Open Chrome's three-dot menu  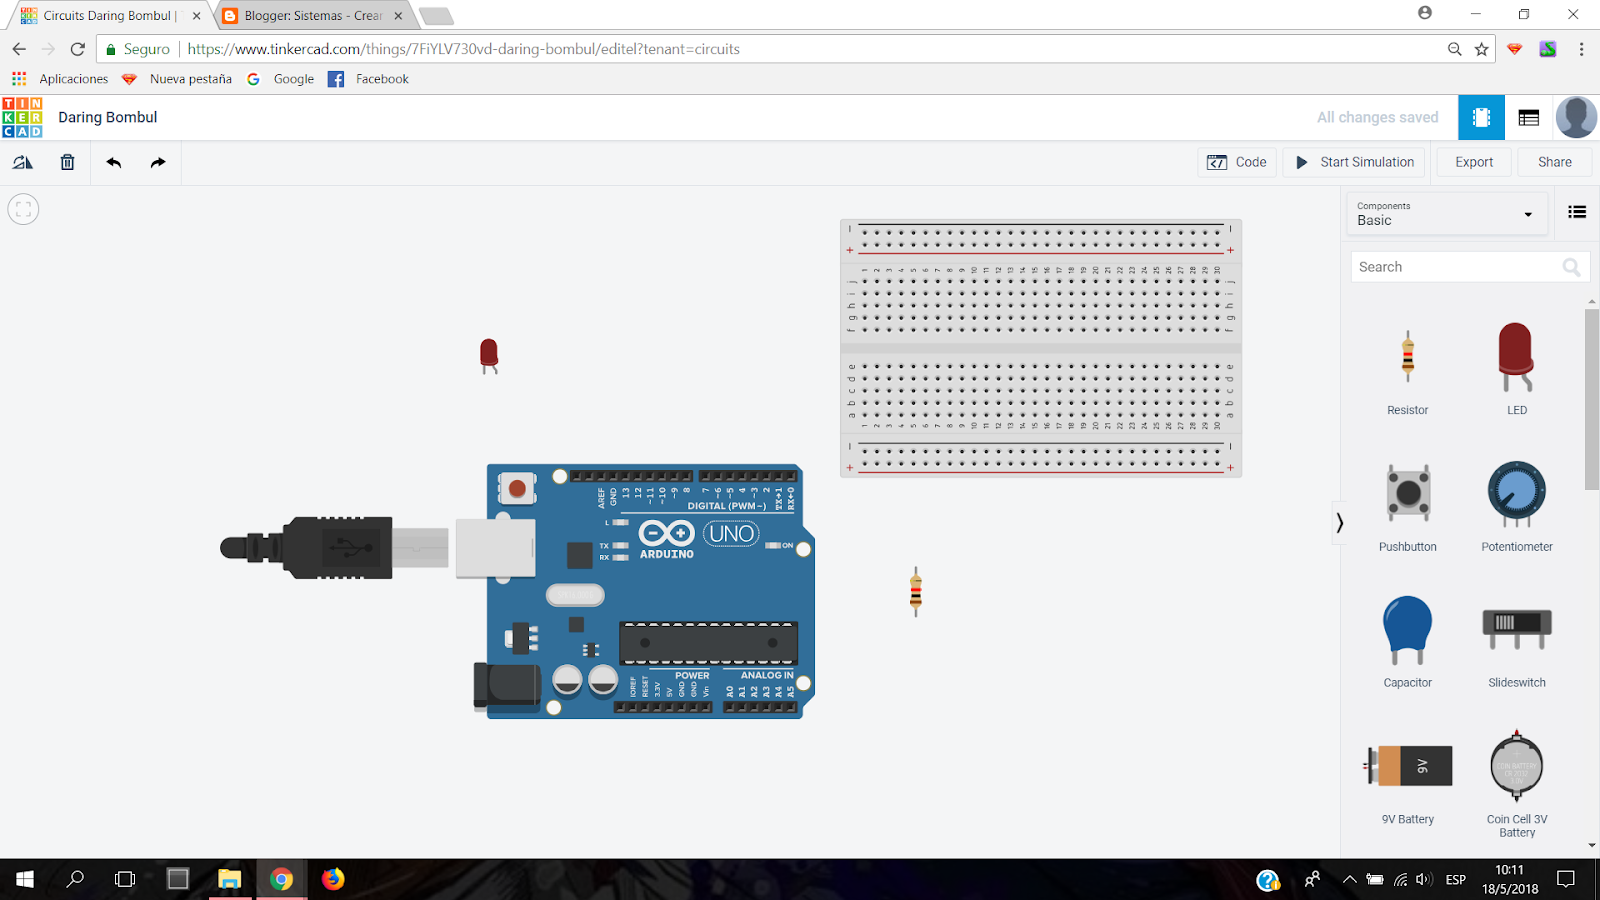[x=1581, y=49]
